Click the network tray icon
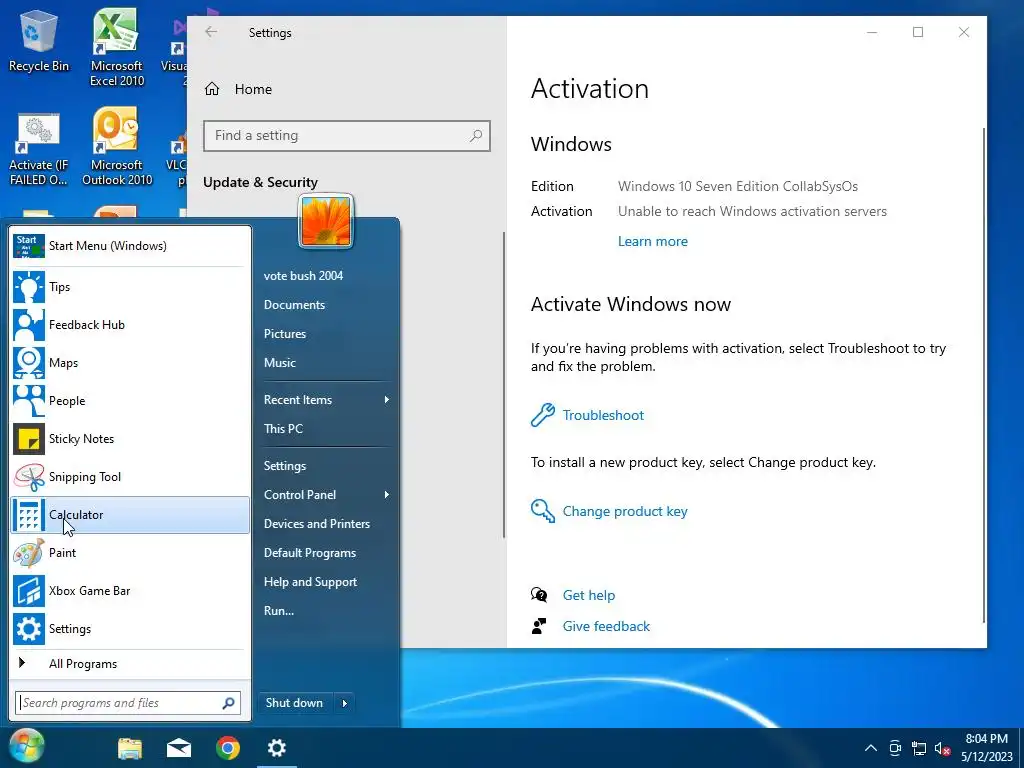The image size is (1024, 768). 919,748
